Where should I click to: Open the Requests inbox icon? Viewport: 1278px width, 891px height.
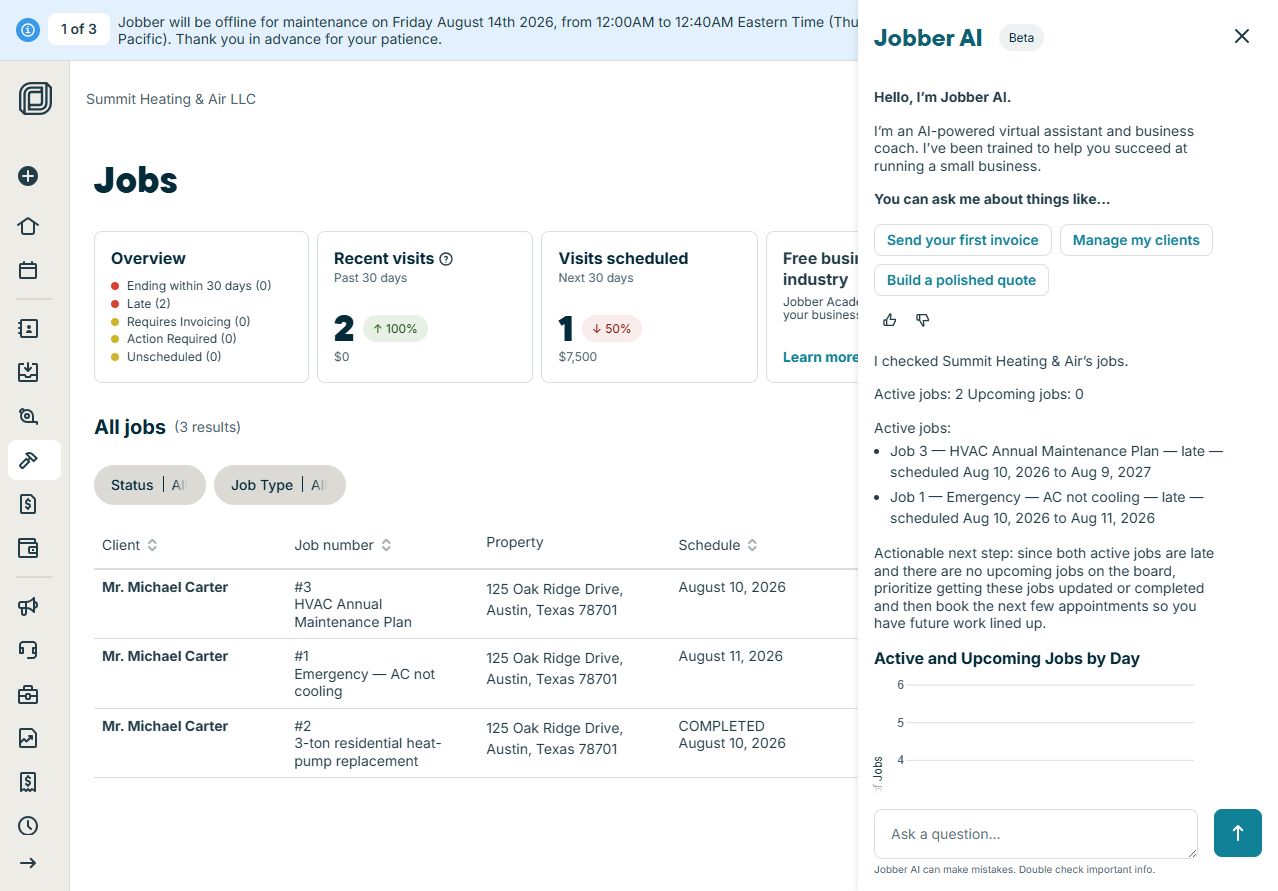tap(28, 372)
